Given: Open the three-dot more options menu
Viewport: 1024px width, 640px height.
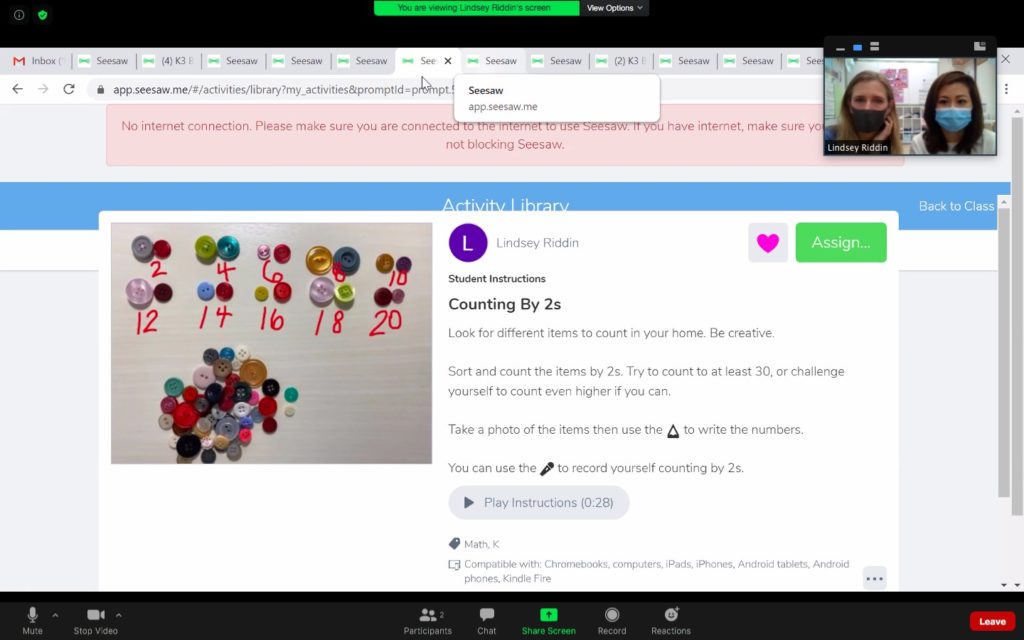Looking at the screenshot, I should pos(874,578).
